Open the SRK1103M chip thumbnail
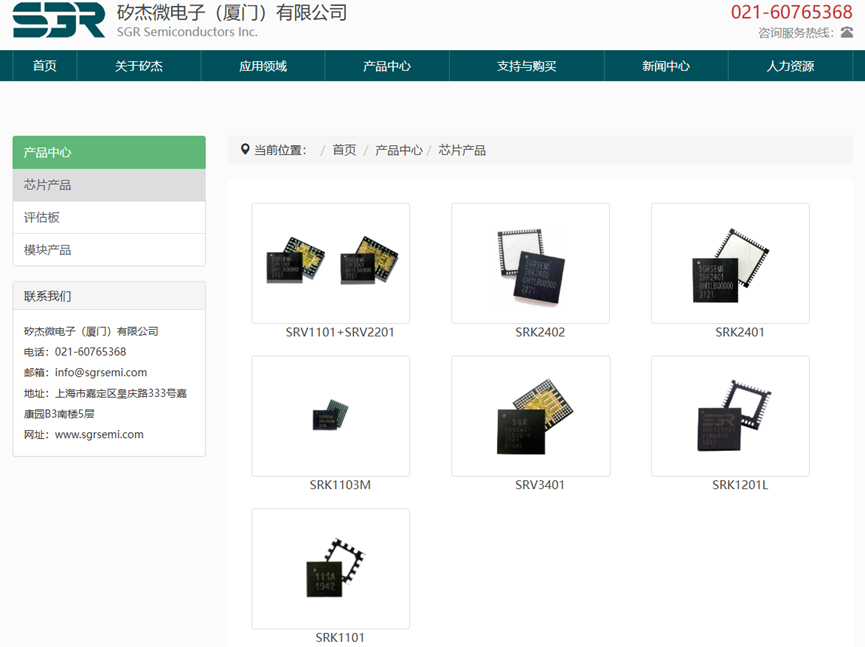The image size is (865, 647). (x=330, y=416)
